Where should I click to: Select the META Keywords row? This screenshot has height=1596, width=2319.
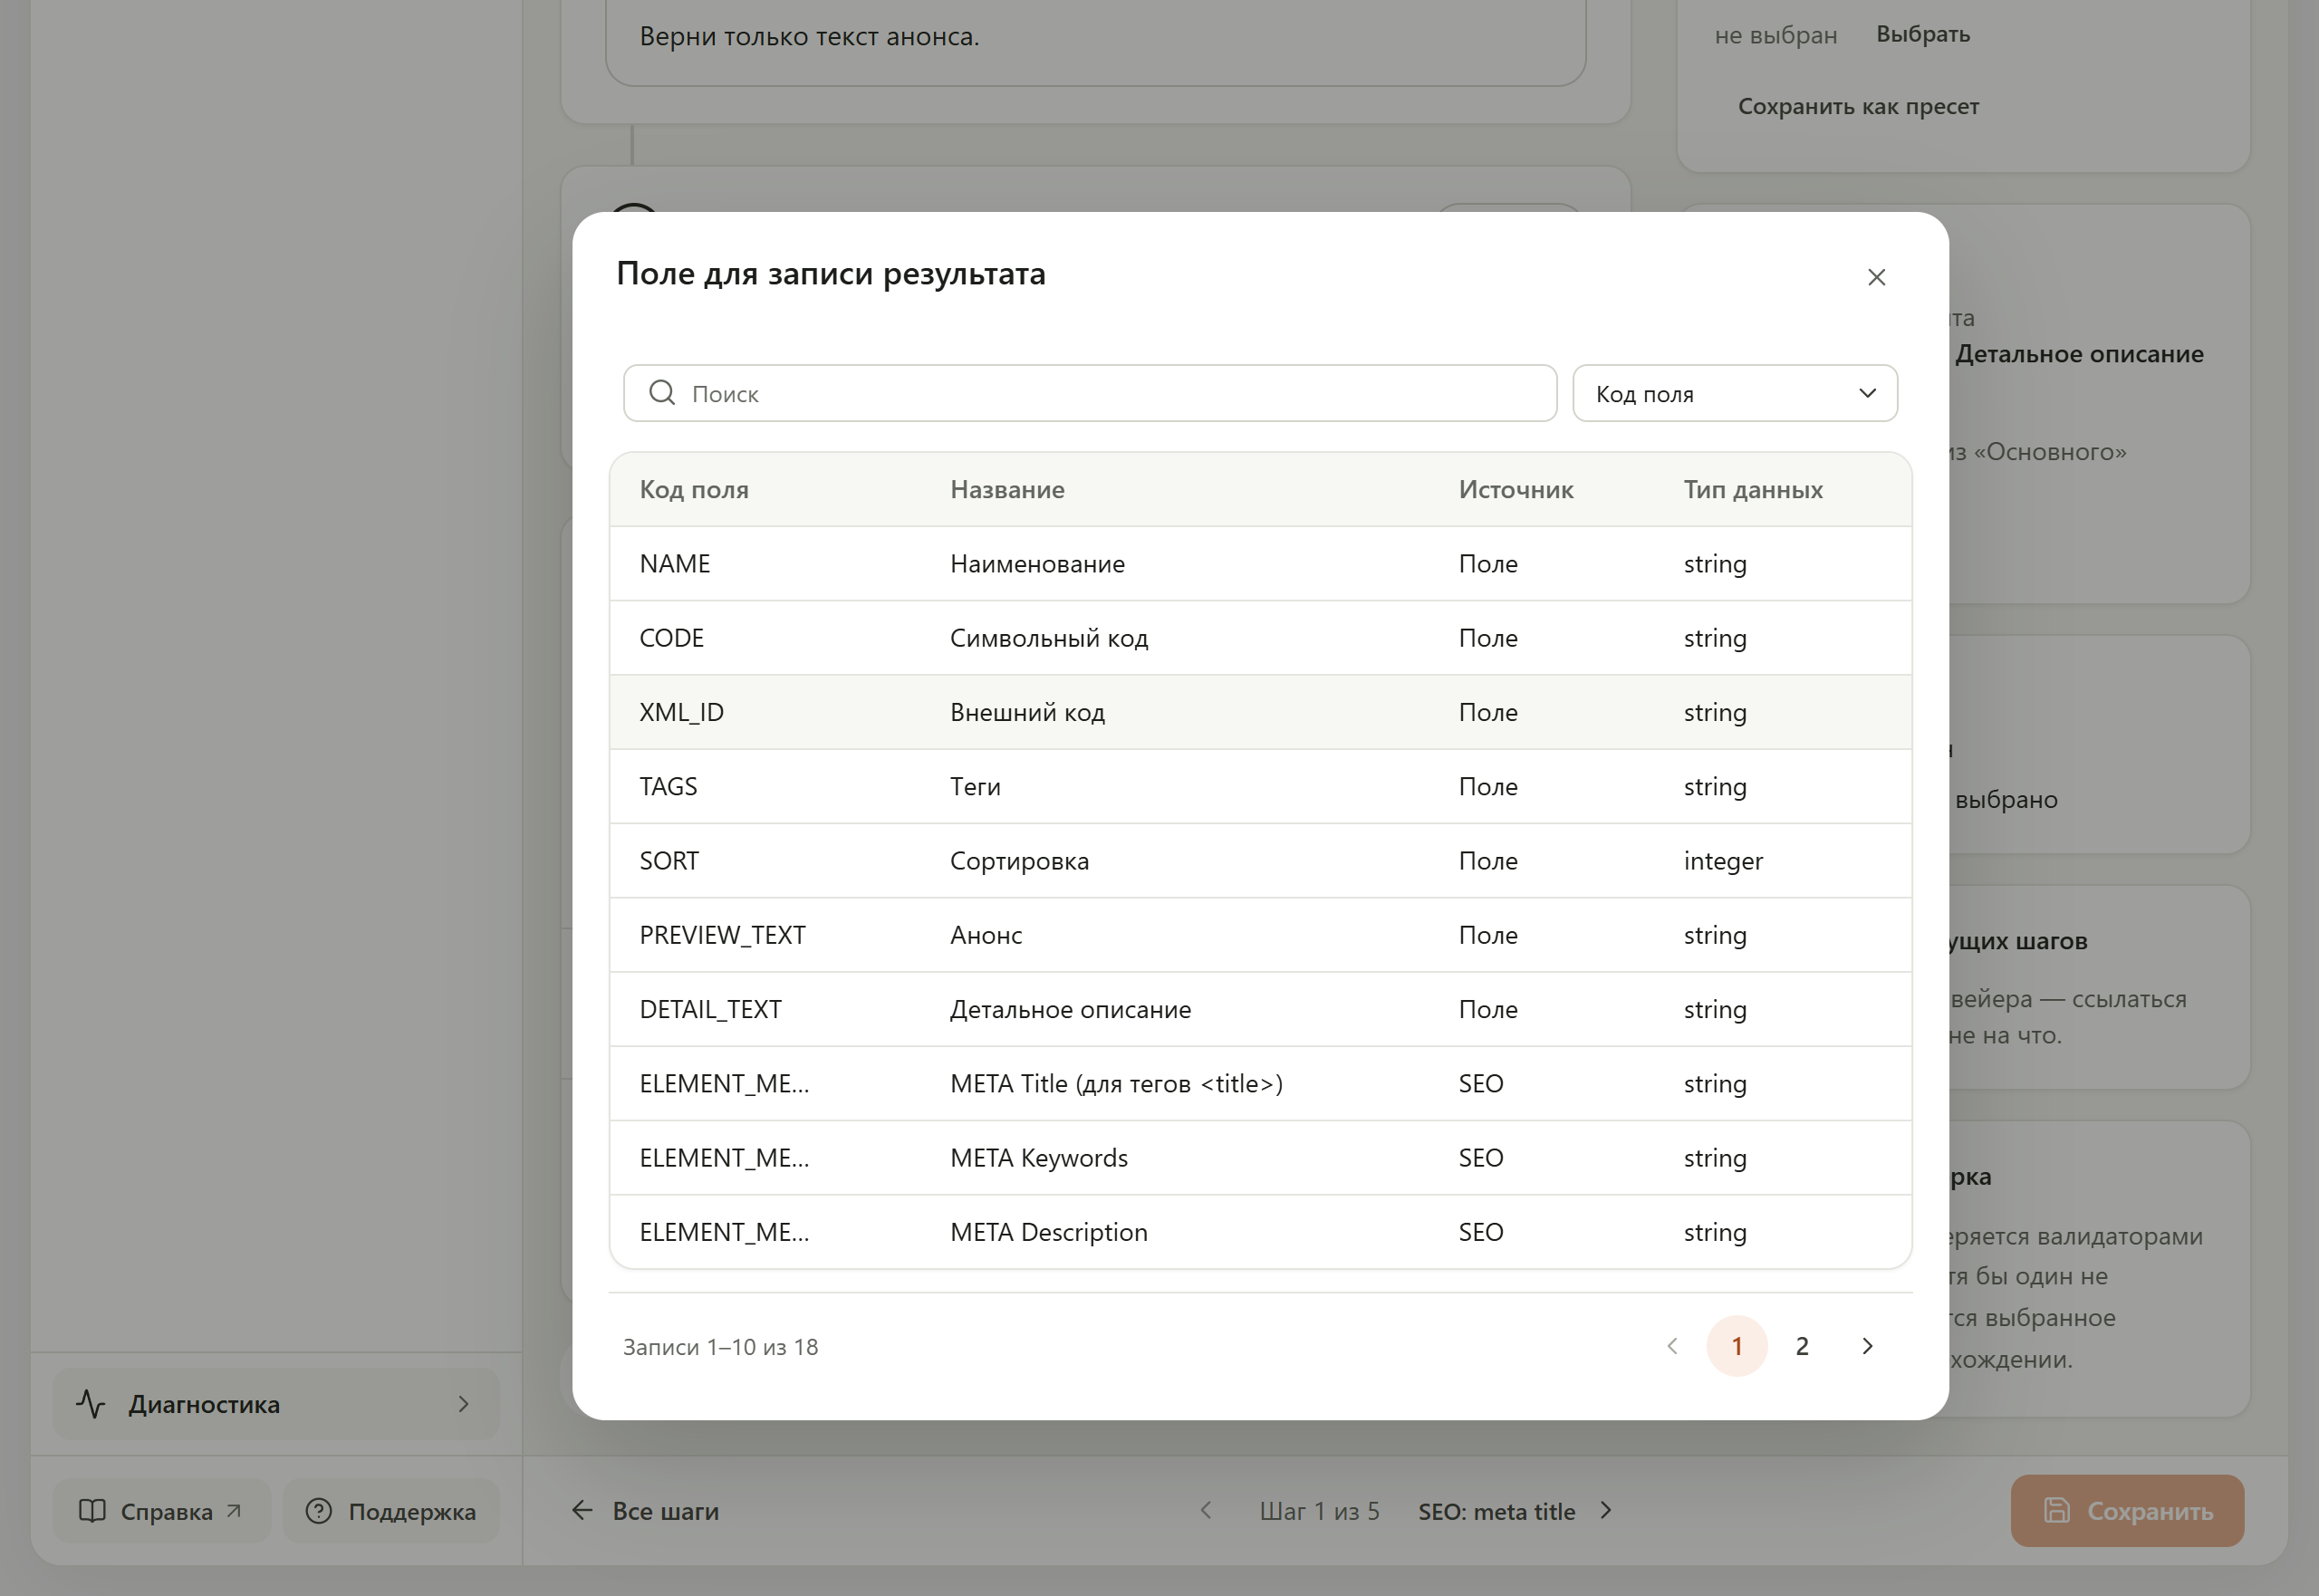point(1260,1158)
